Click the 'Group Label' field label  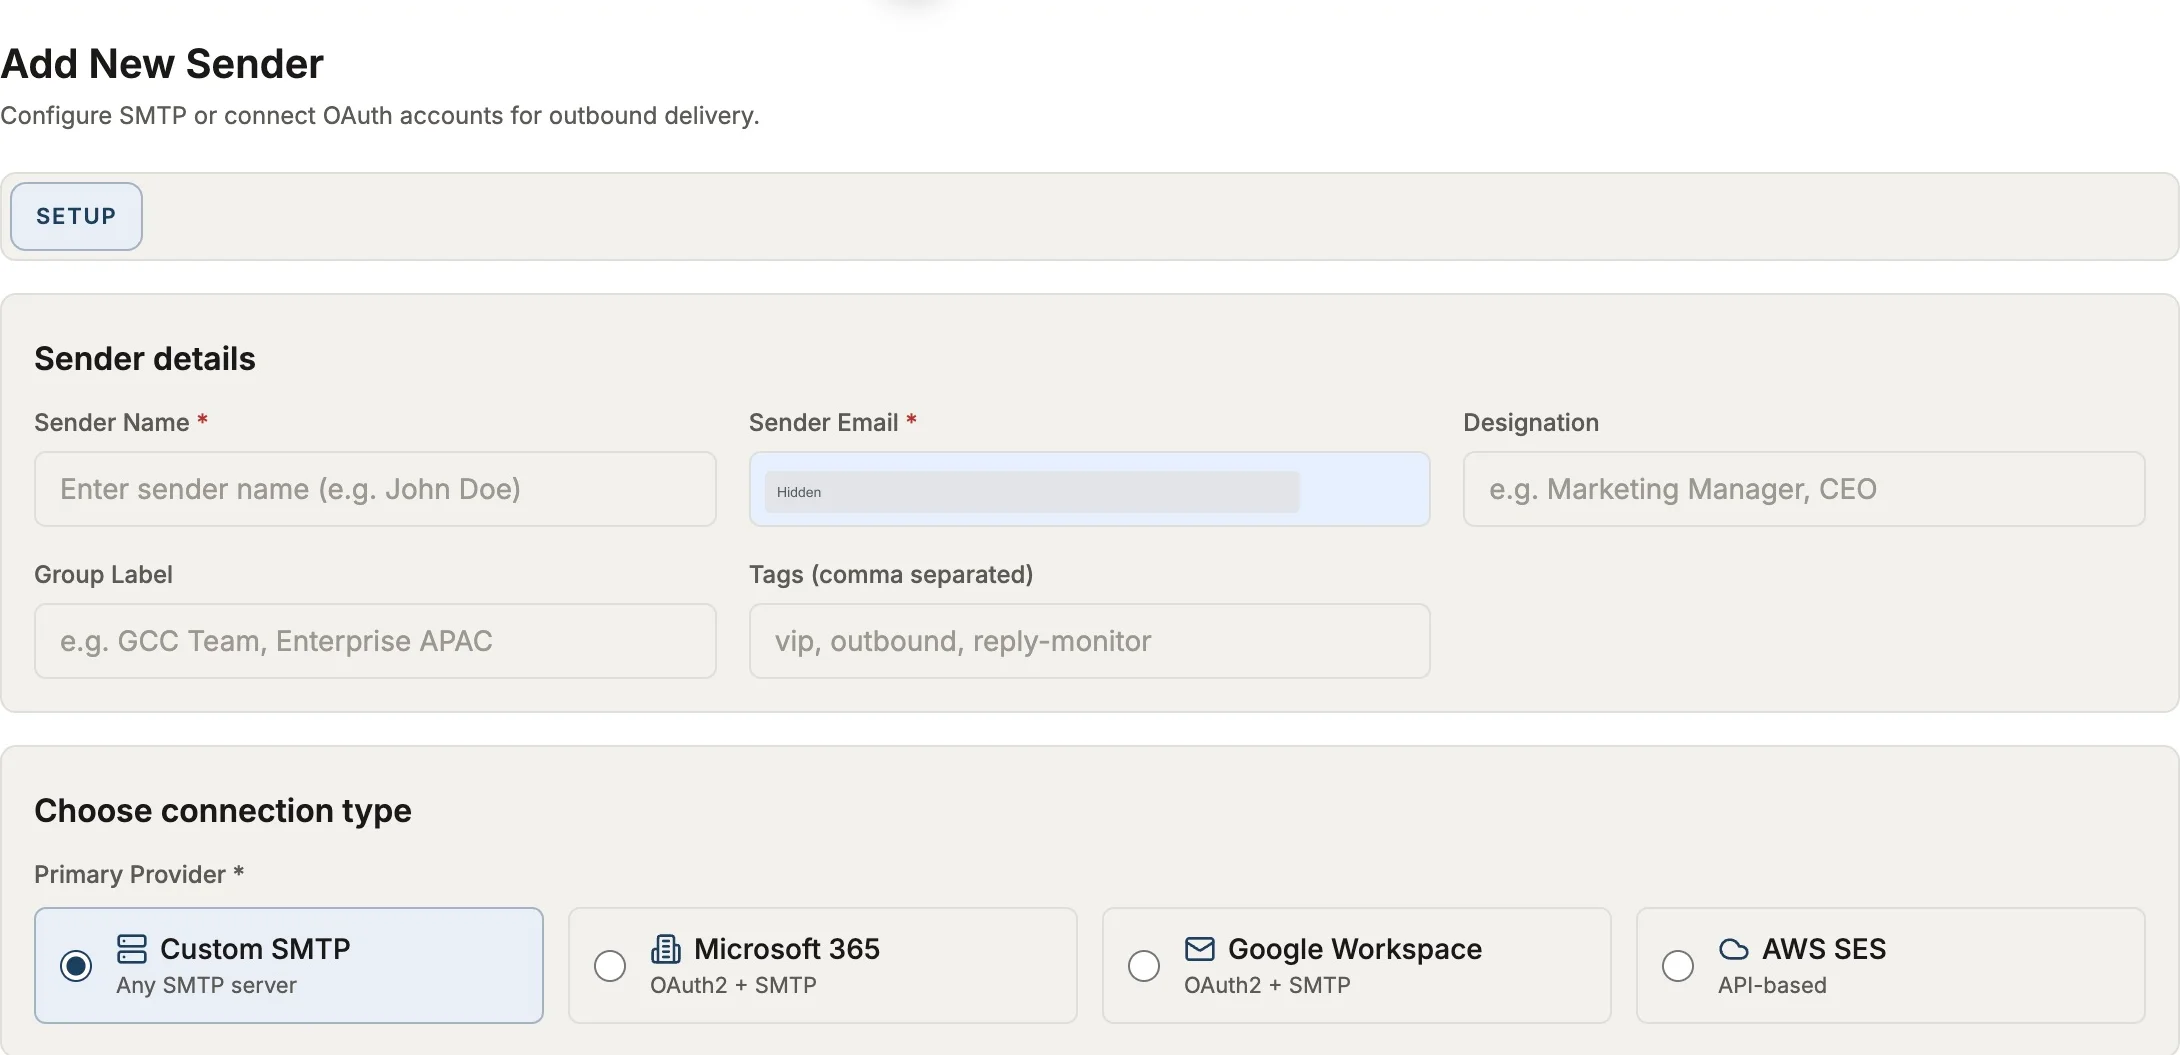[x=104, y=575]
